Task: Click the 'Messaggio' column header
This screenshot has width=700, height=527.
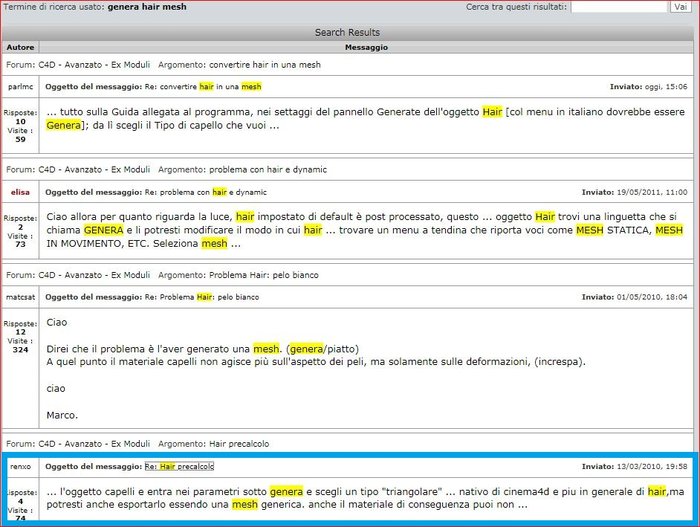Action: click(x=366, y=47)
